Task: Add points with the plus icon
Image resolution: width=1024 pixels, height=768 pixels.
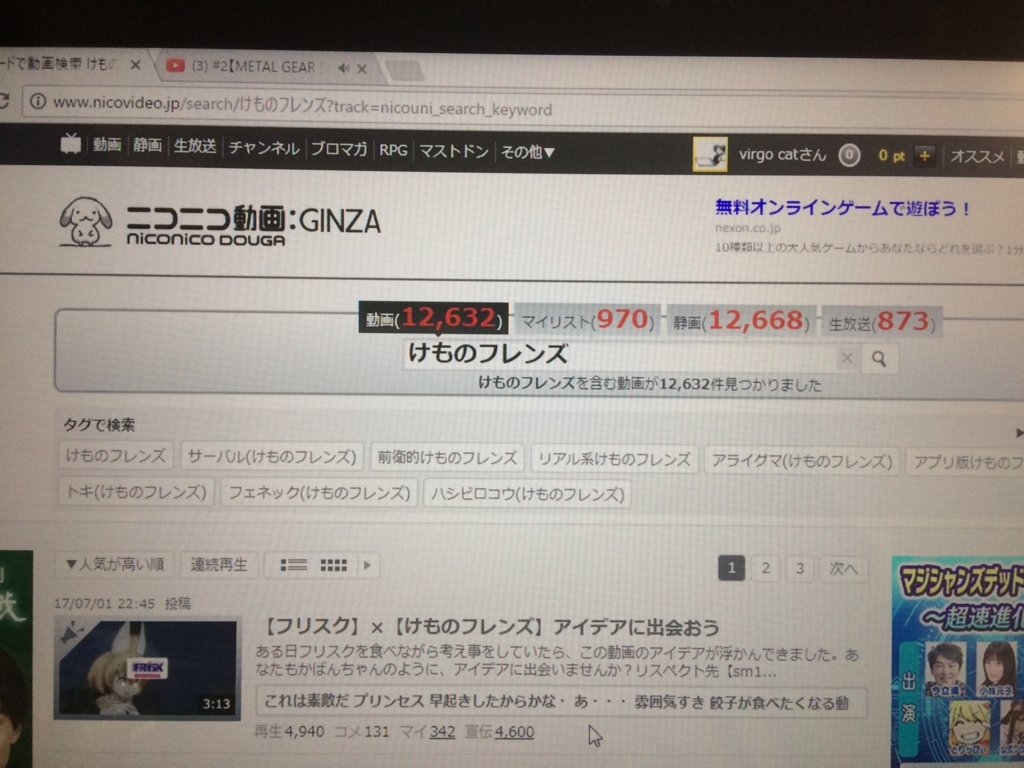Action: (x=924, y=156)
